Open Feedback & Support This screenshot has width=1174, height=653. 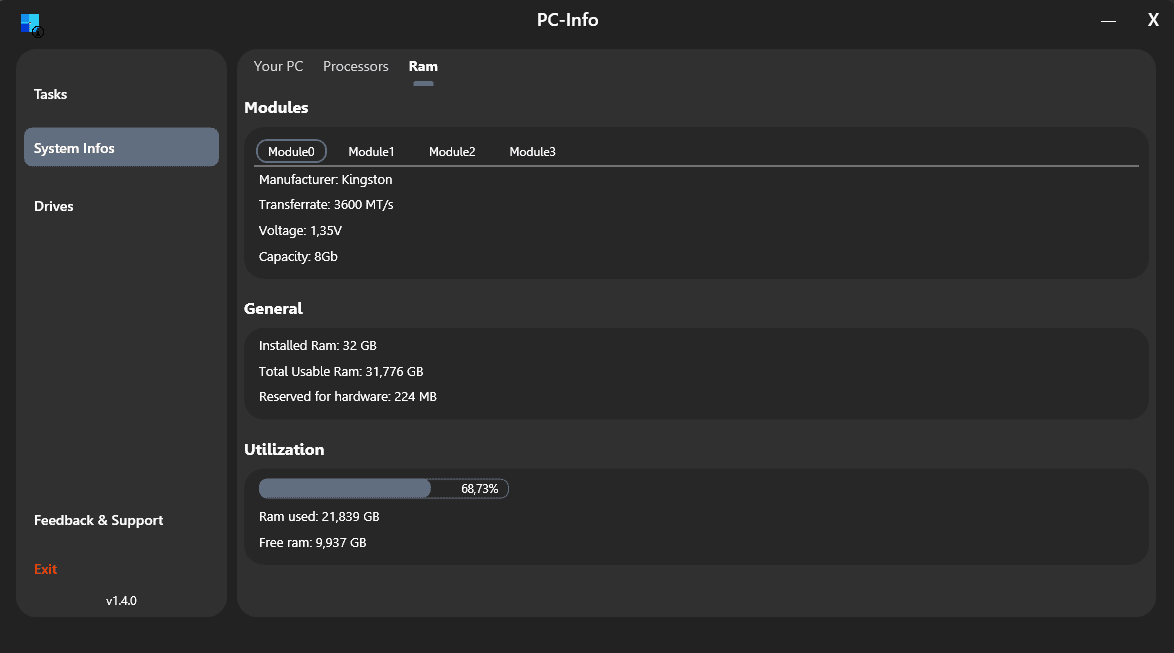click(98, 520)
